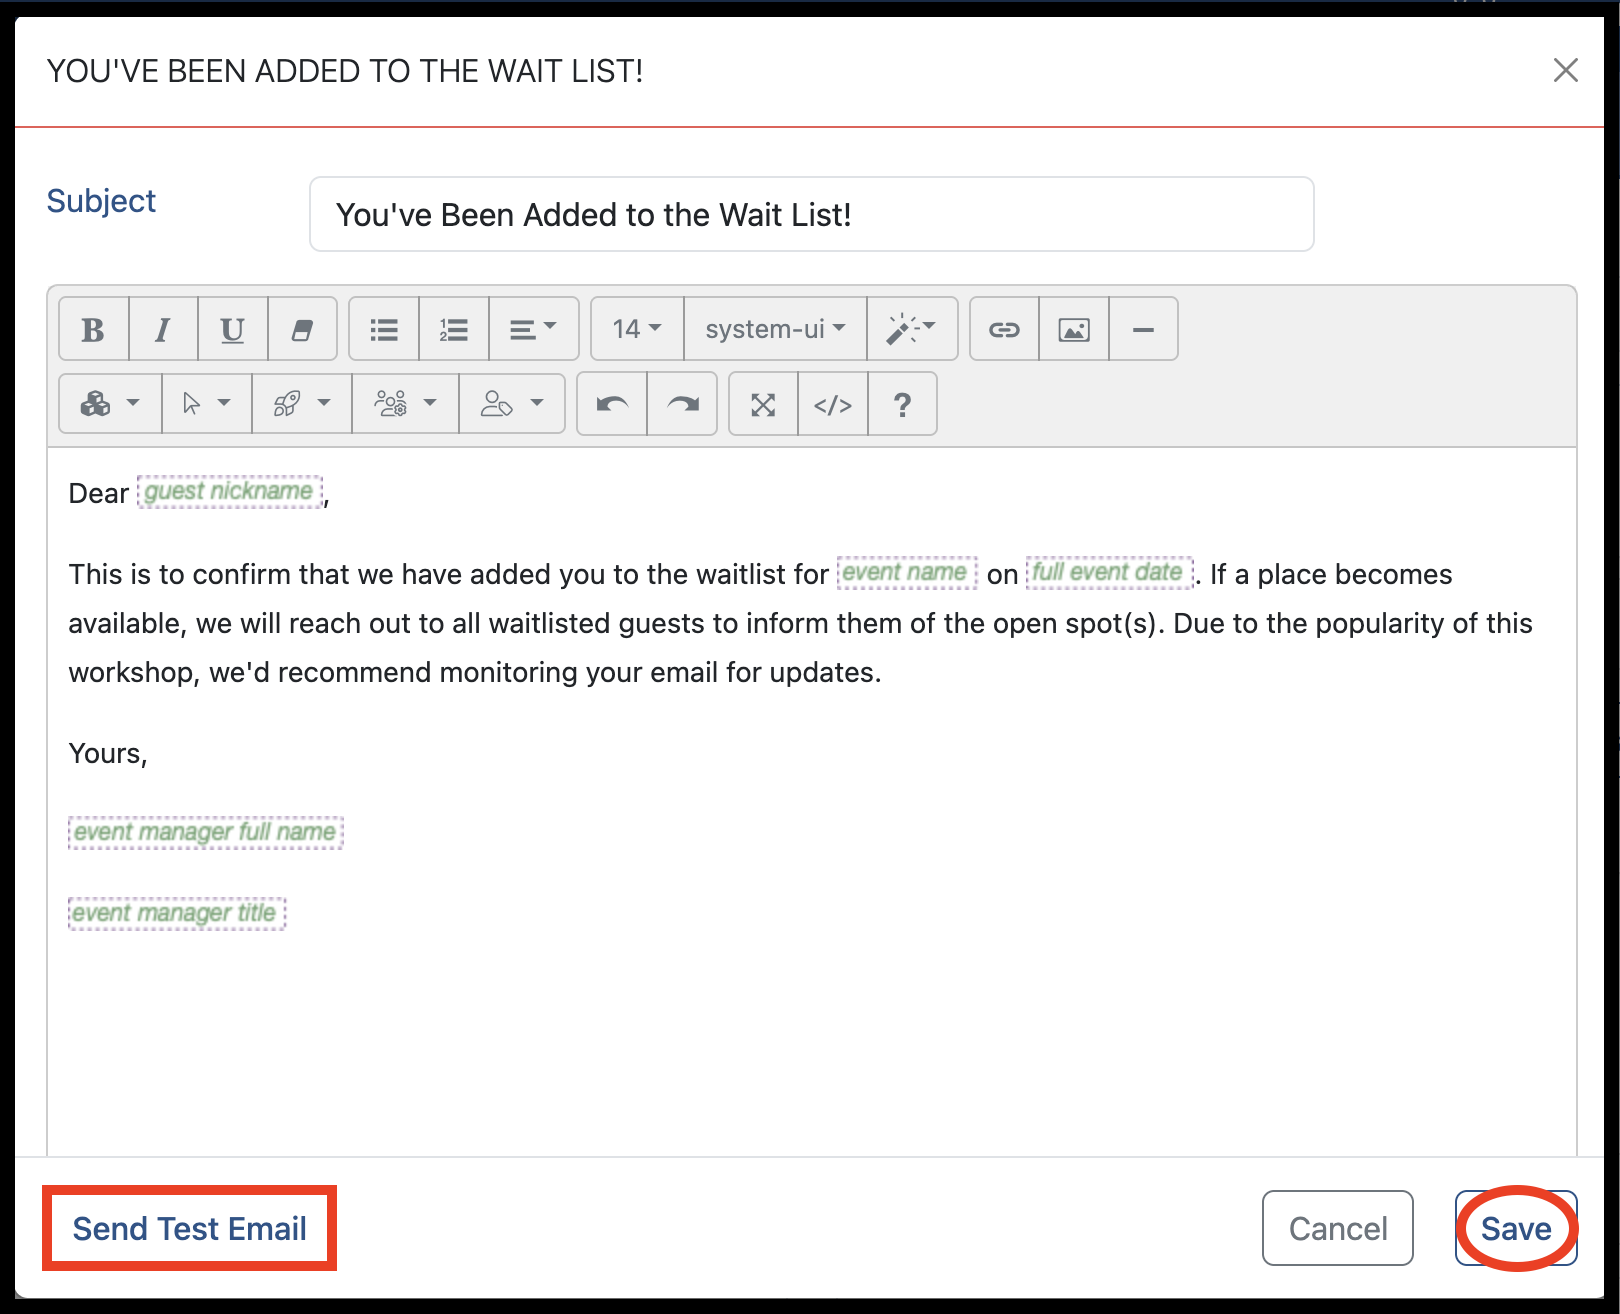
Task: Insert a picture with the image icon
Action: point(1074,329)
